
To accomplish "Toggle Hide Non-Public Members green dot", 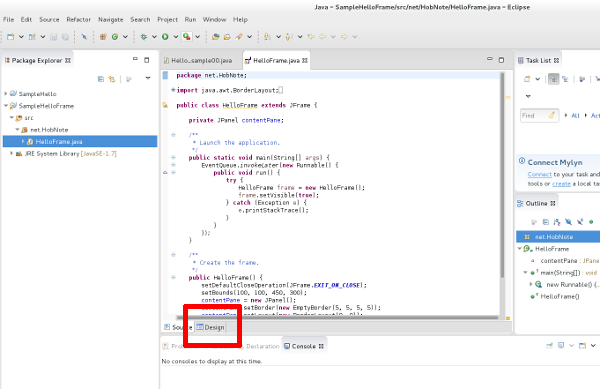I will [591, 222].
